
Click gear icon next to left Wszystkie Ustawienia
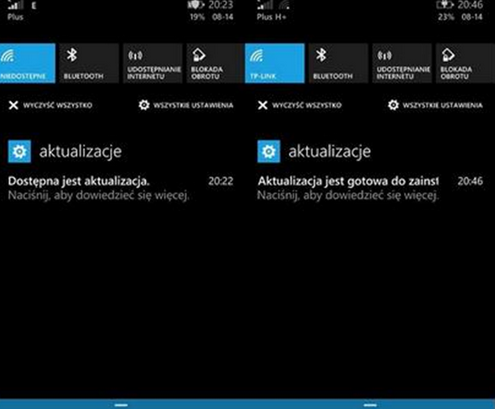[x=144, y=105]
